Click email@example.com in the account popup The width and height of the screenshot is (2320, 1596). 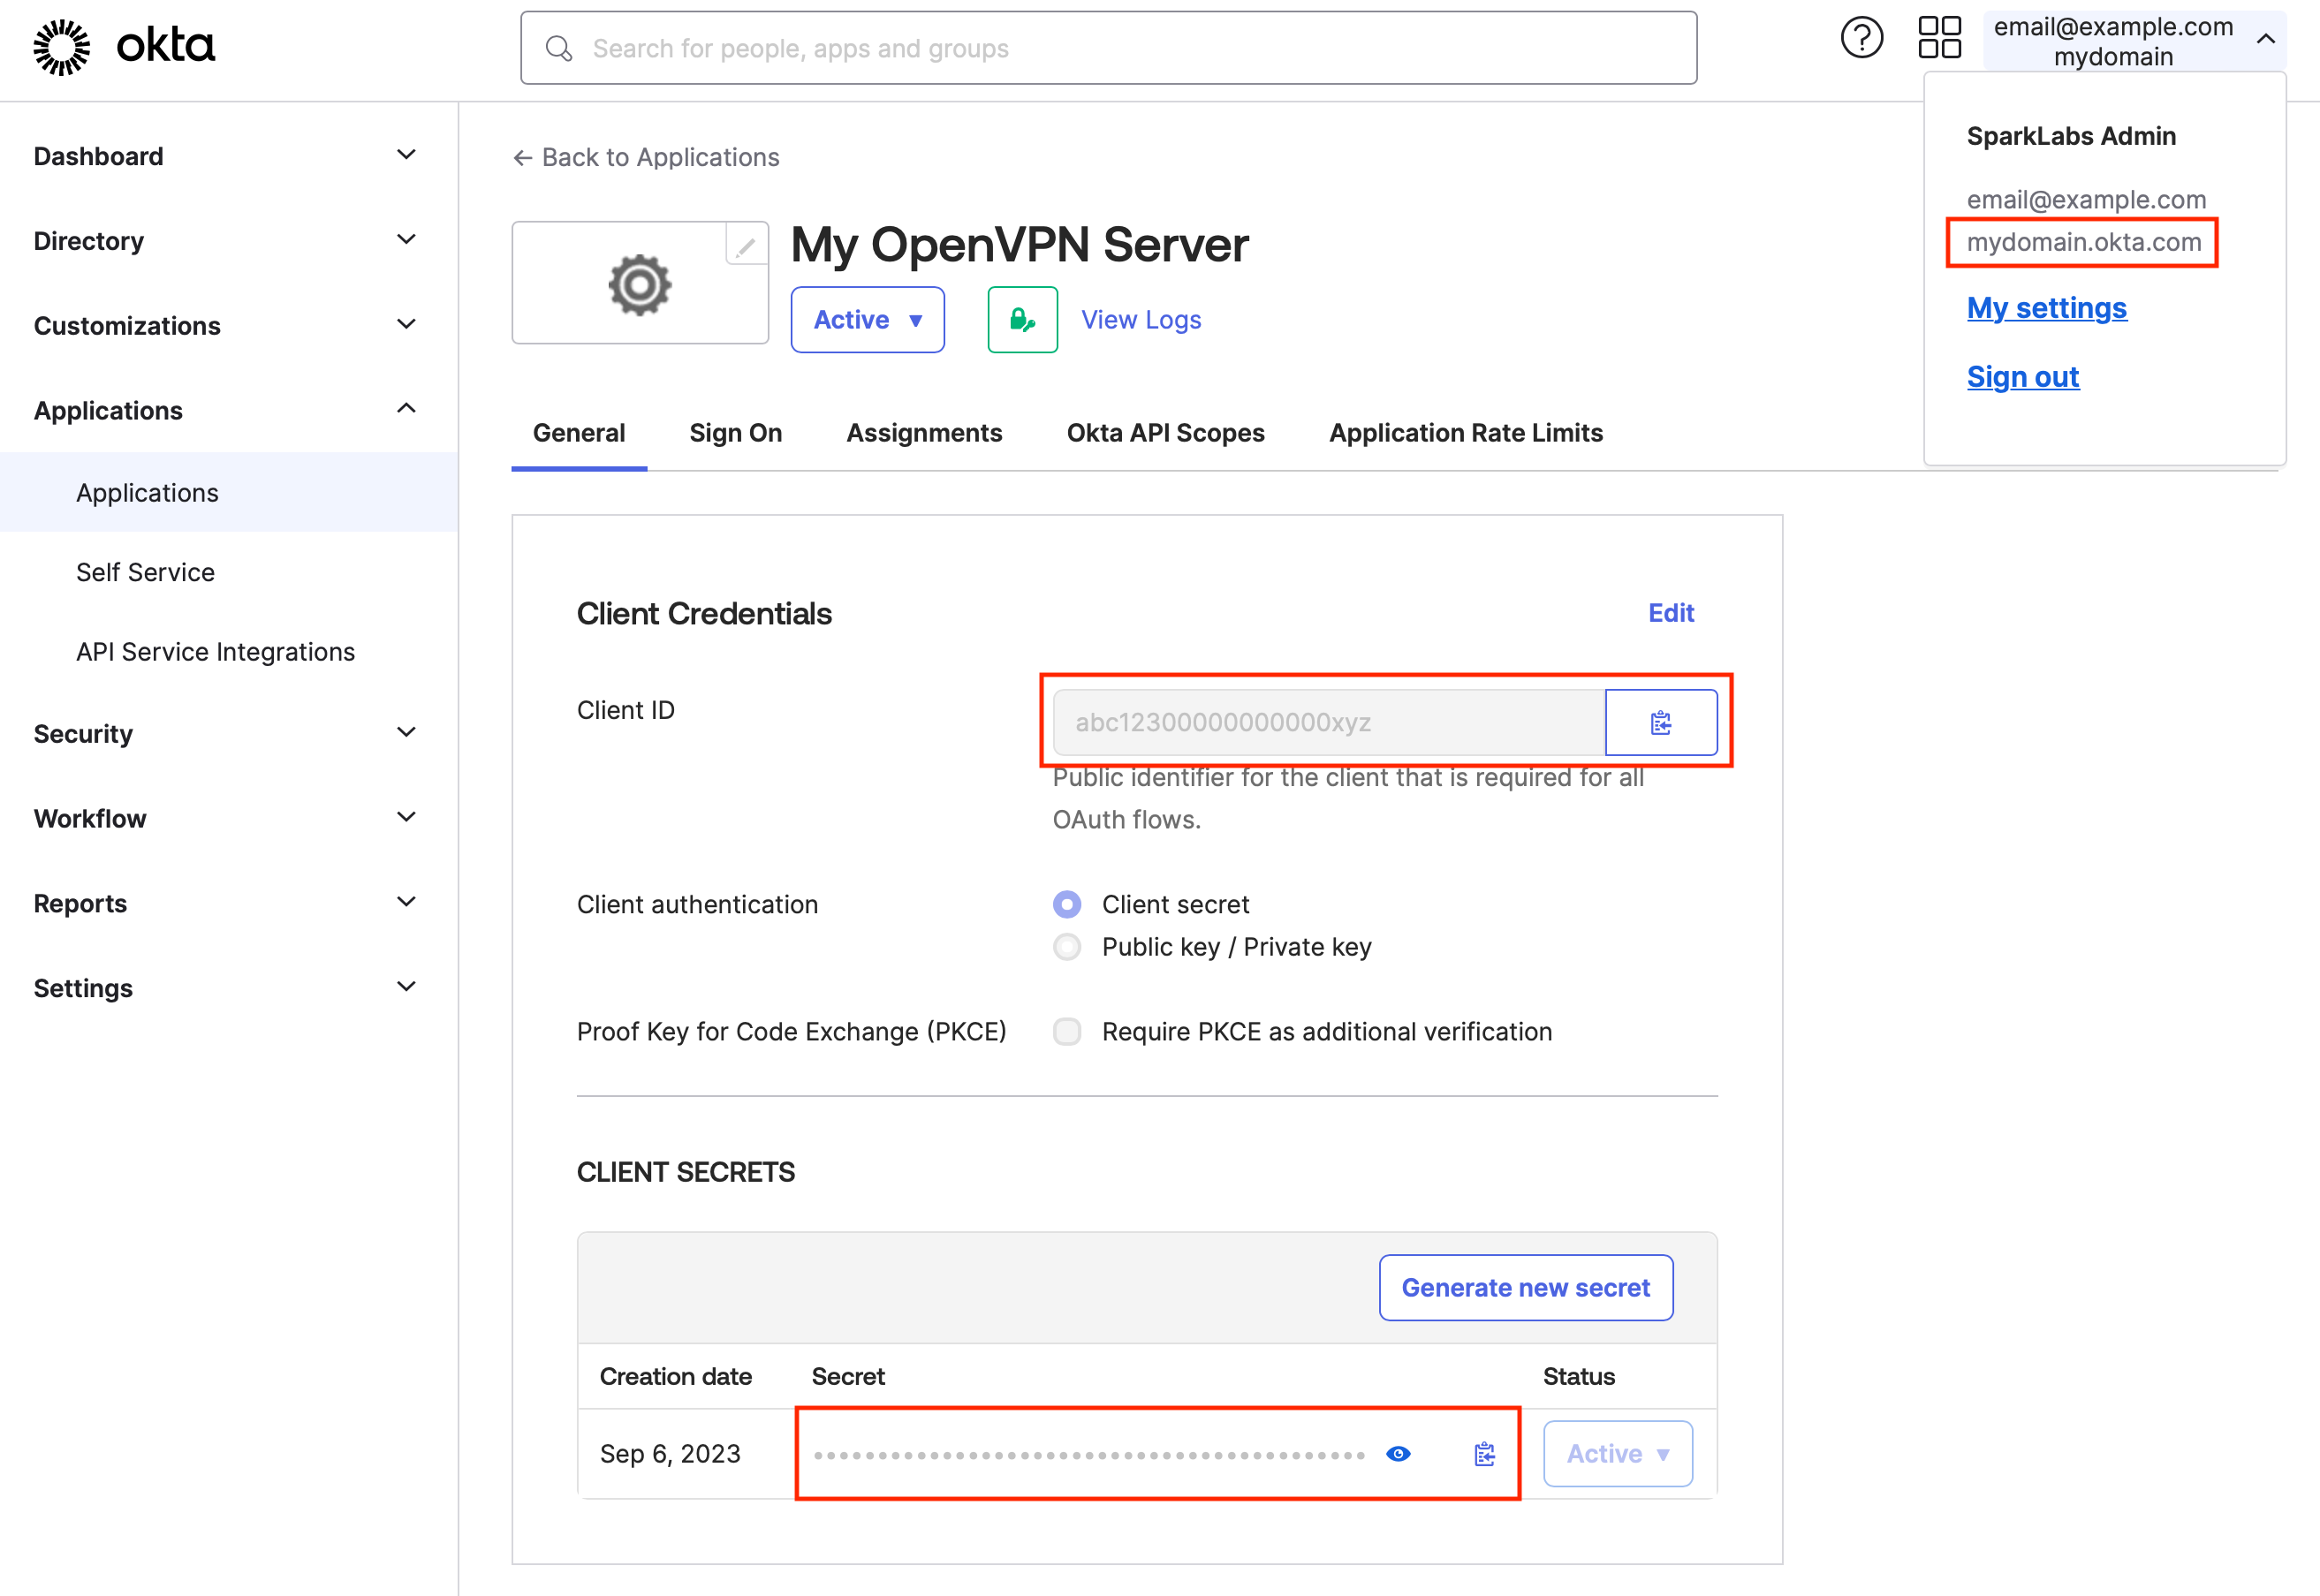[x=2086, y=200]
